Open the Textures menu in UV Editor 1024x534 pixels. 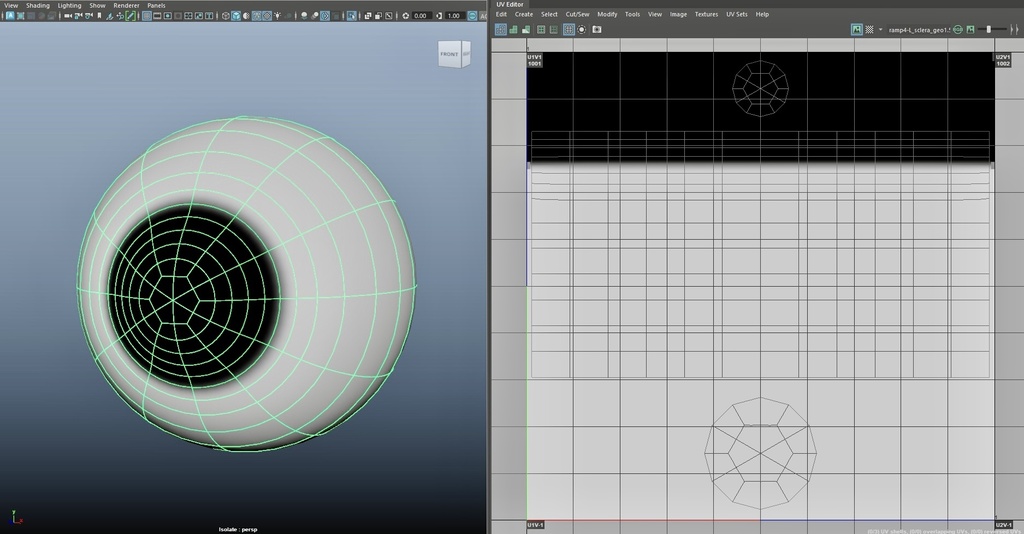tap(706, 14)
